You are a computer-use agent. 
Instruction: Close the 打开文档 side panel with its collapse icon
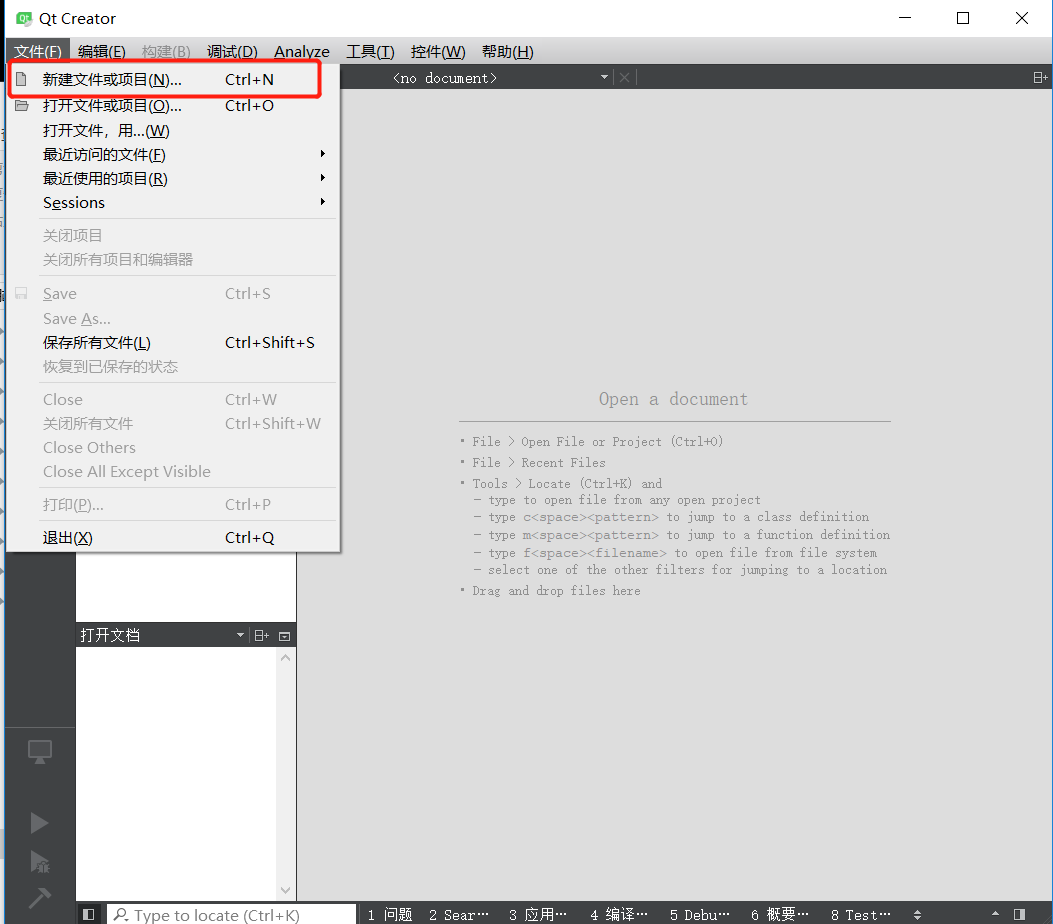coord(285,636)
